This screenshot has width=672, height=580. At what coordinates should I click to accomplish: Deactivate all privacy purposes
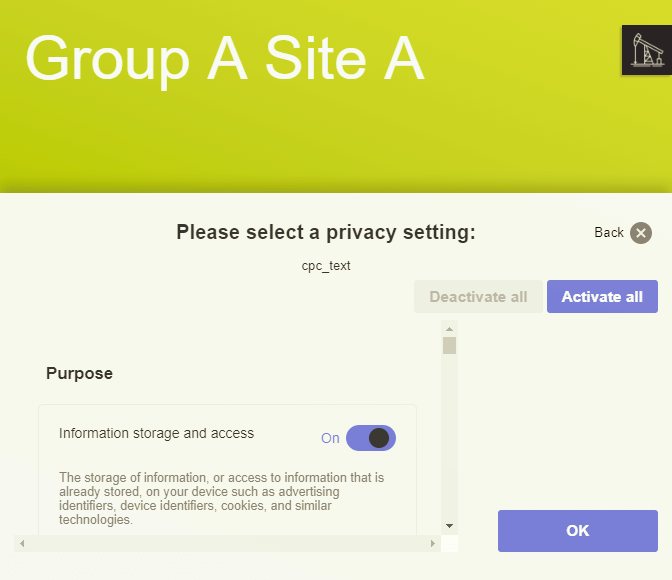tap(478, 297)
